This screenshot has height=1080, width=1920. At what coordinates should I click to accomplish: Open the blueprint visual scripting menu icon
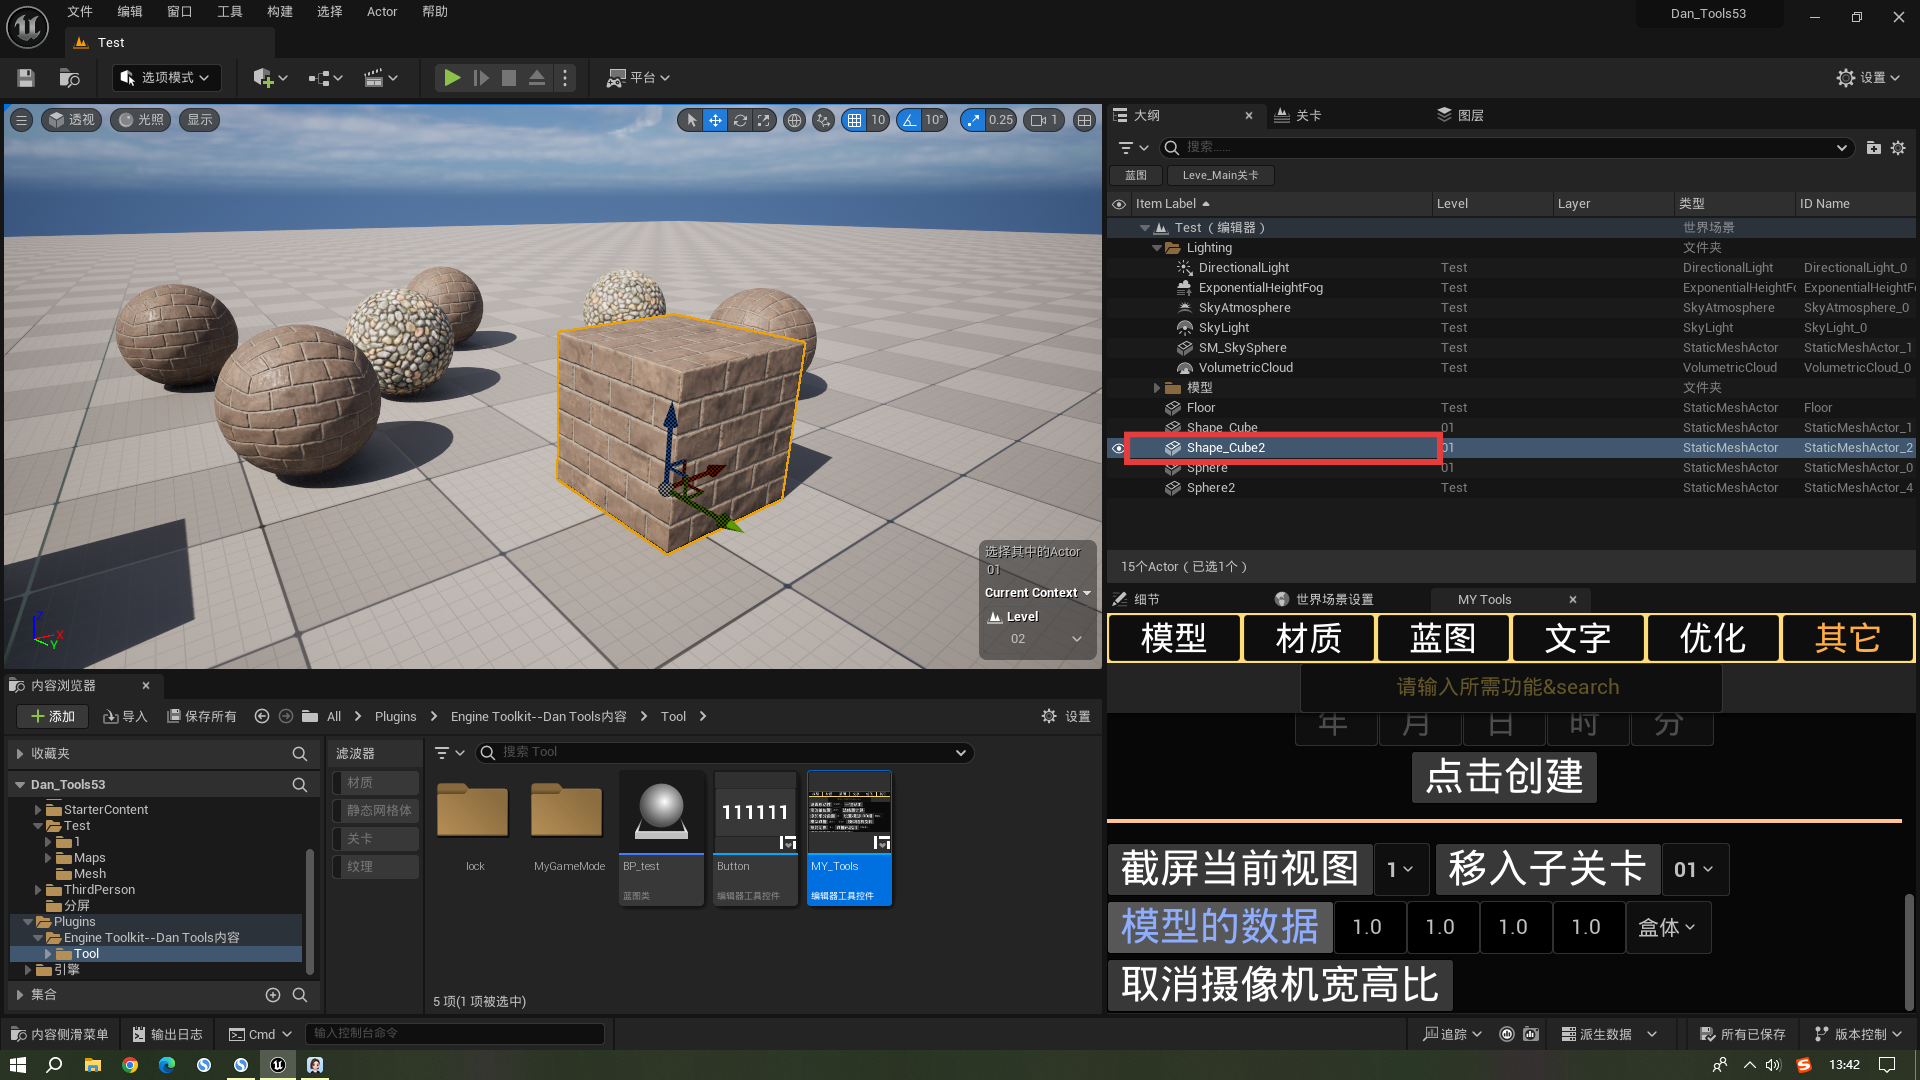pyautogui.click(x=326, y=78)
